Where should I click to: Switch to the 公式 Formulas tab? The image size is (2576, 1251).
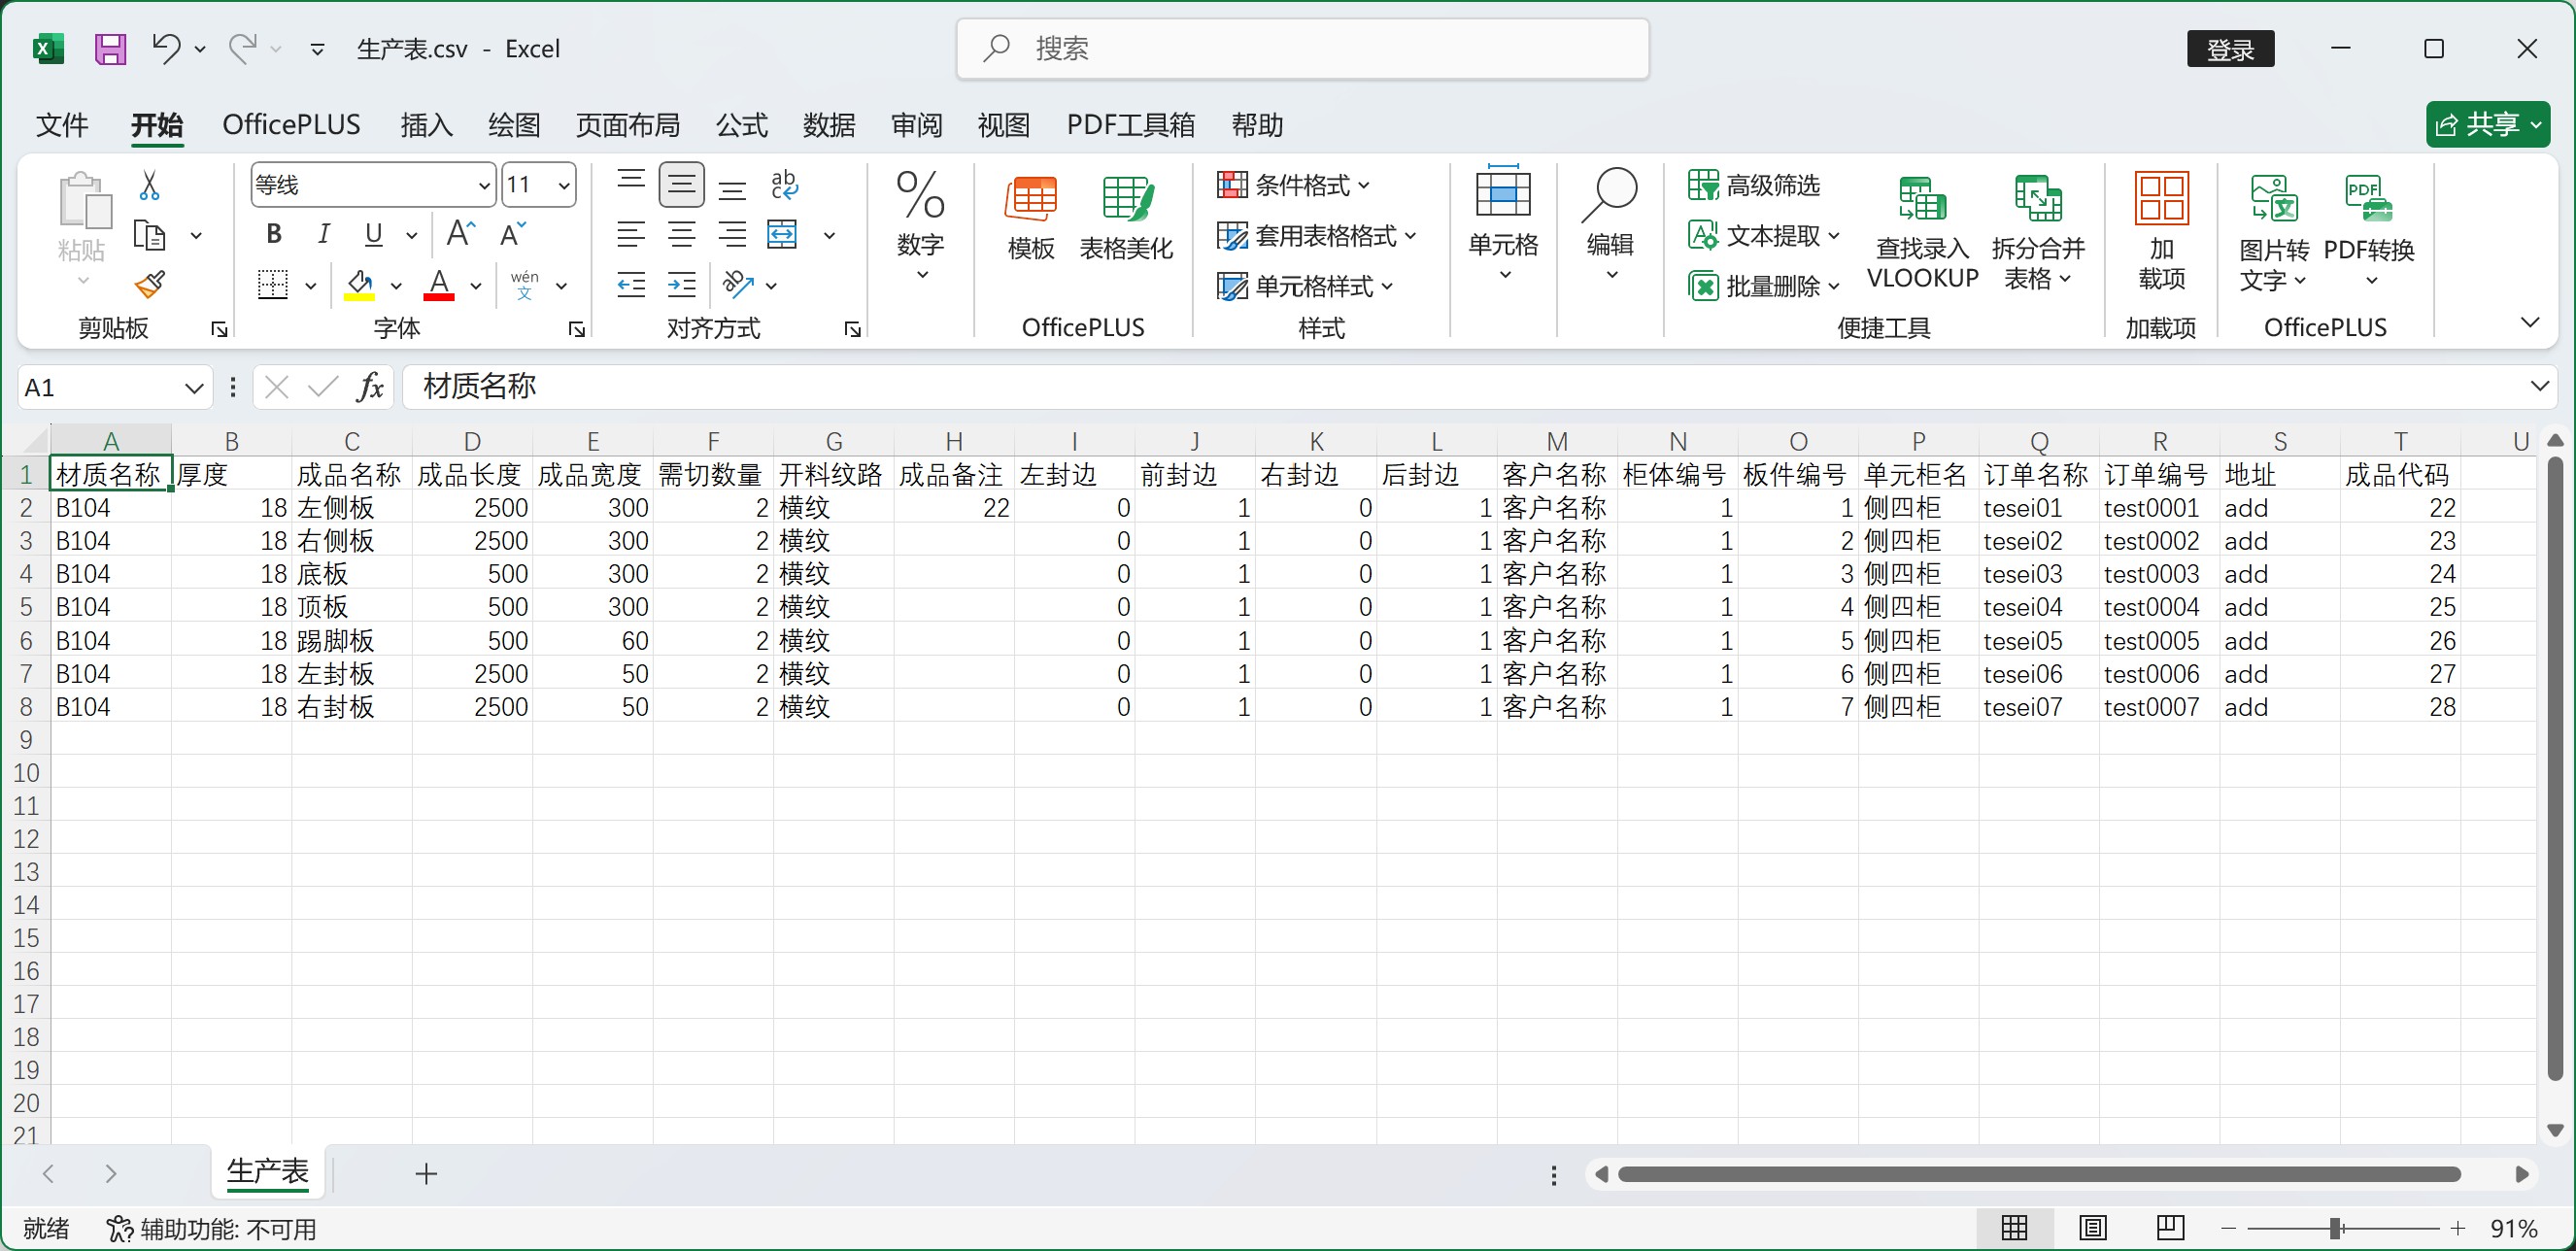click(741, 125)
